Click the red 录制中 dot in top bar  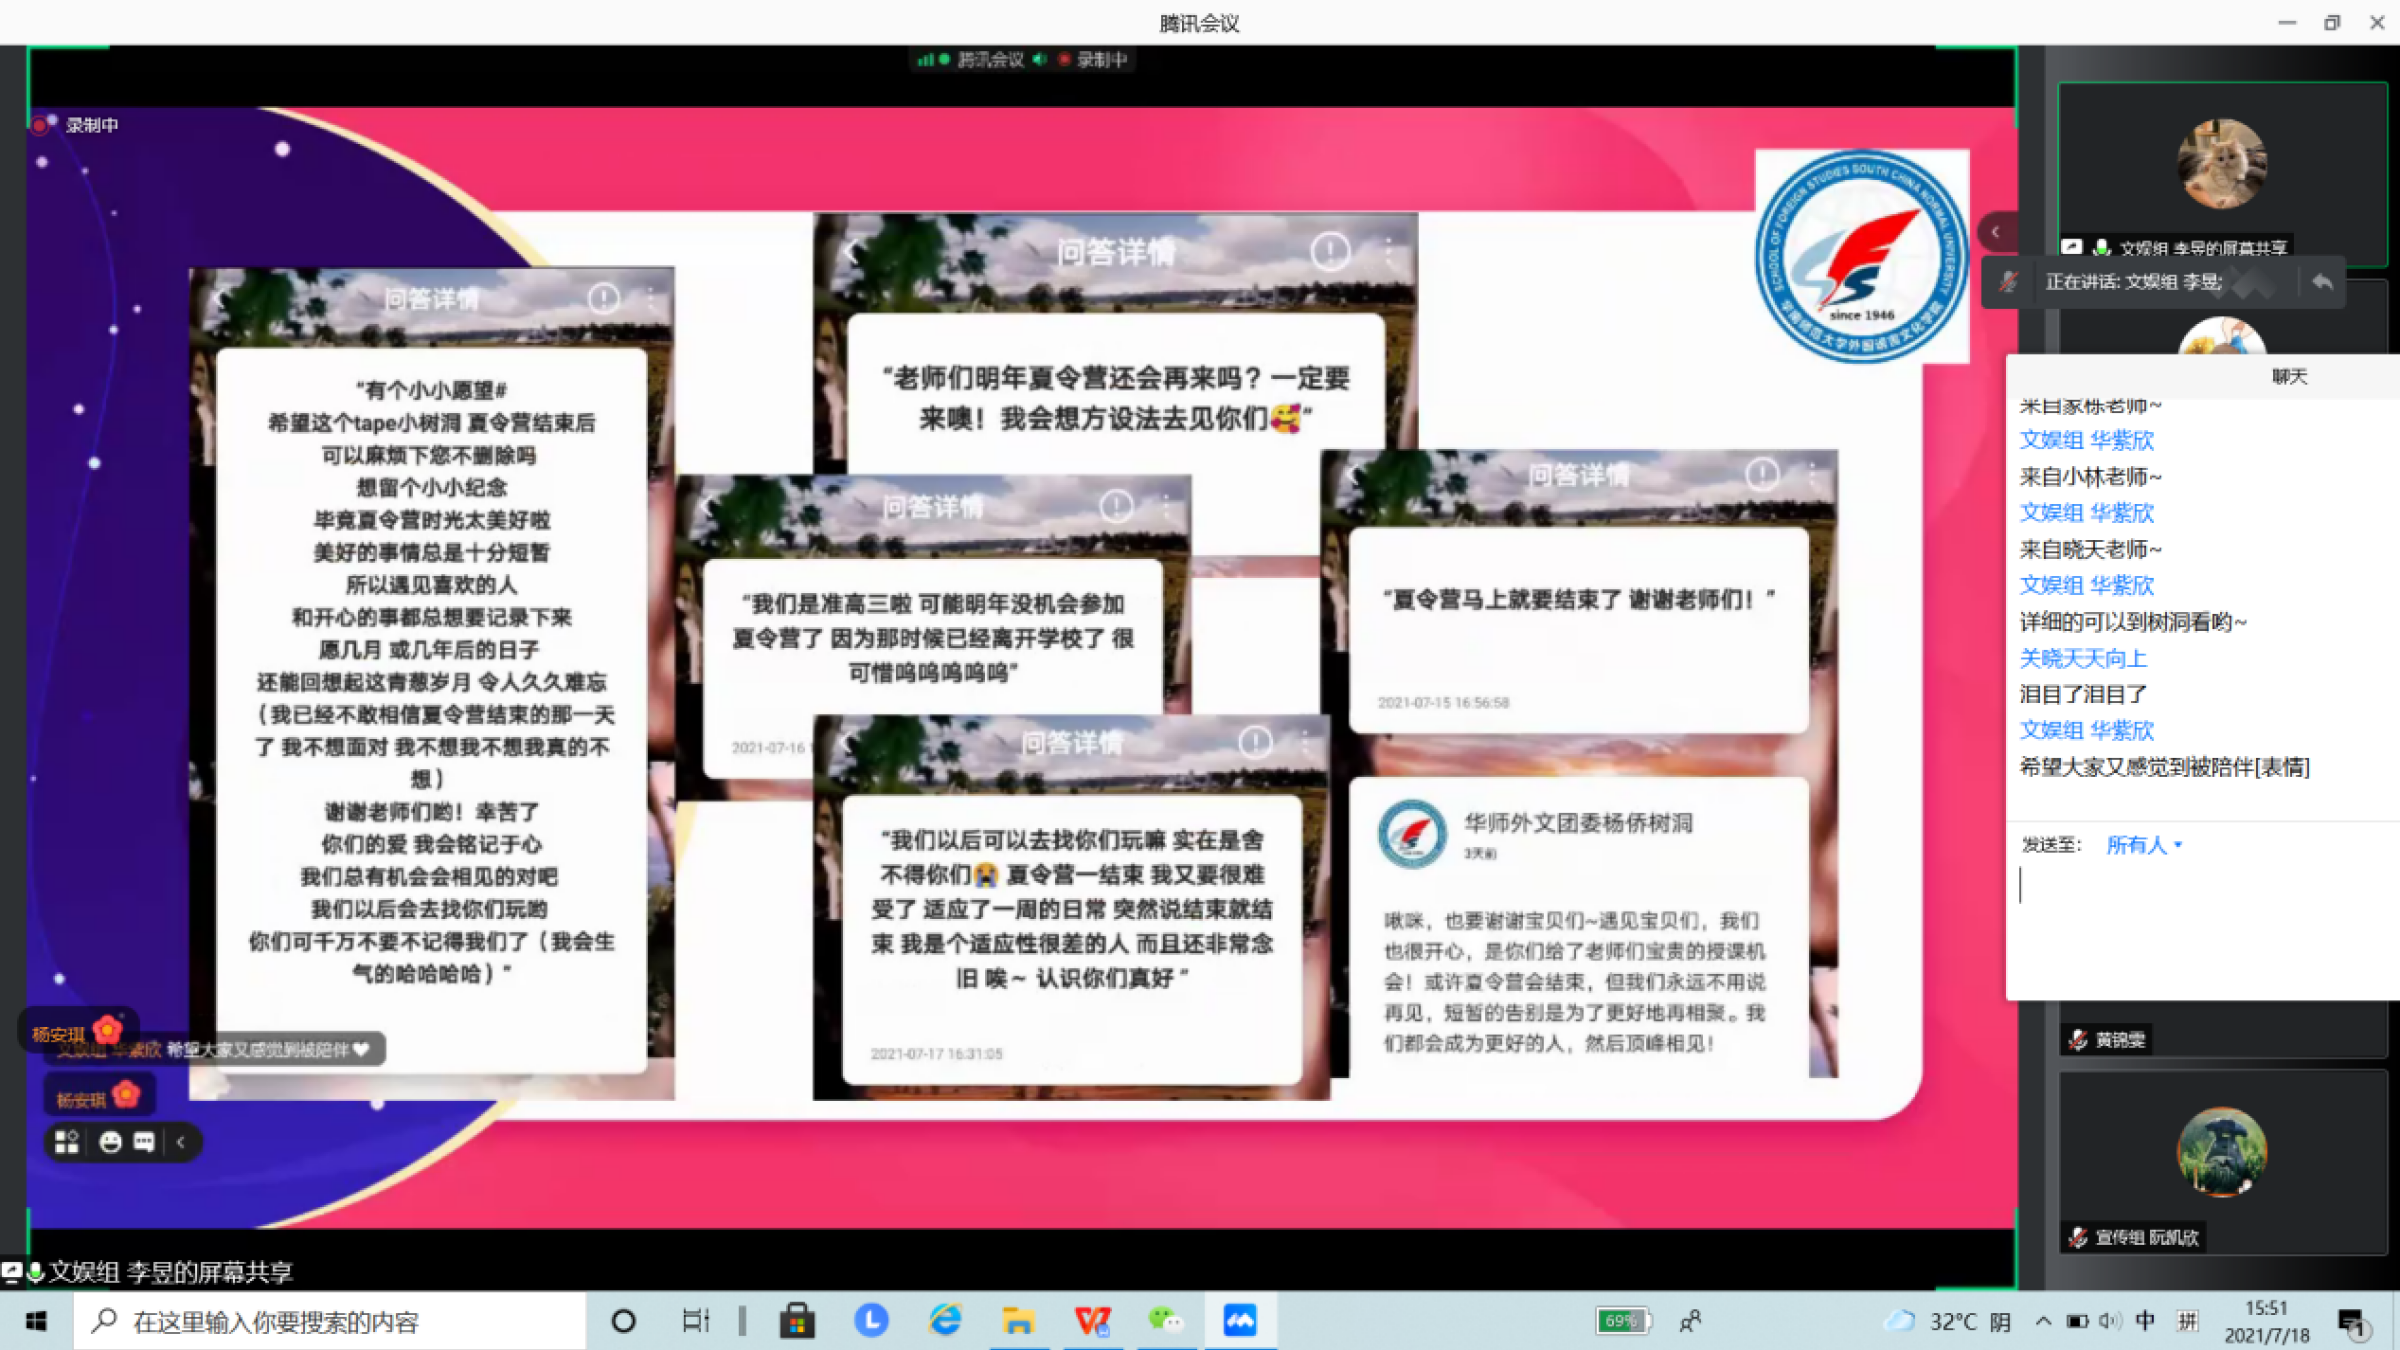[1064, 60]
